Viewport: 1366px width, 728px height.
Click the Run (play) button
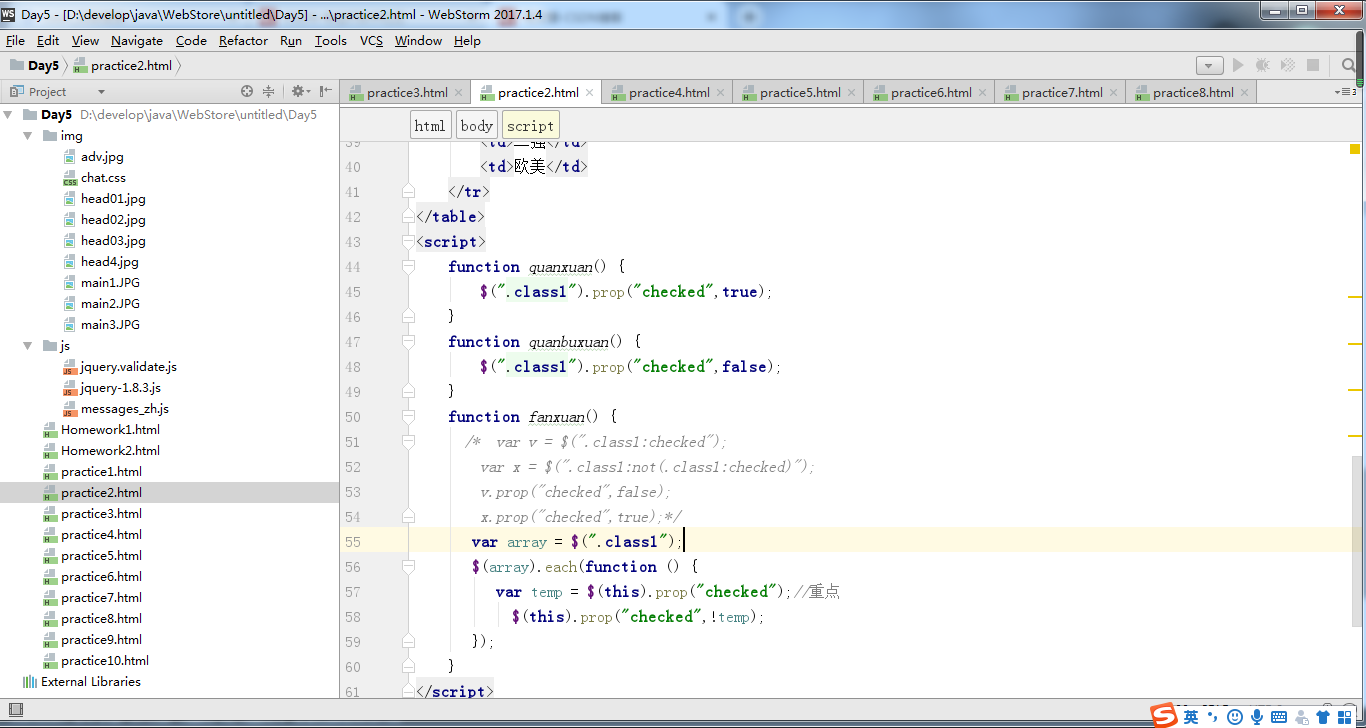click(x=1238, y=65)
